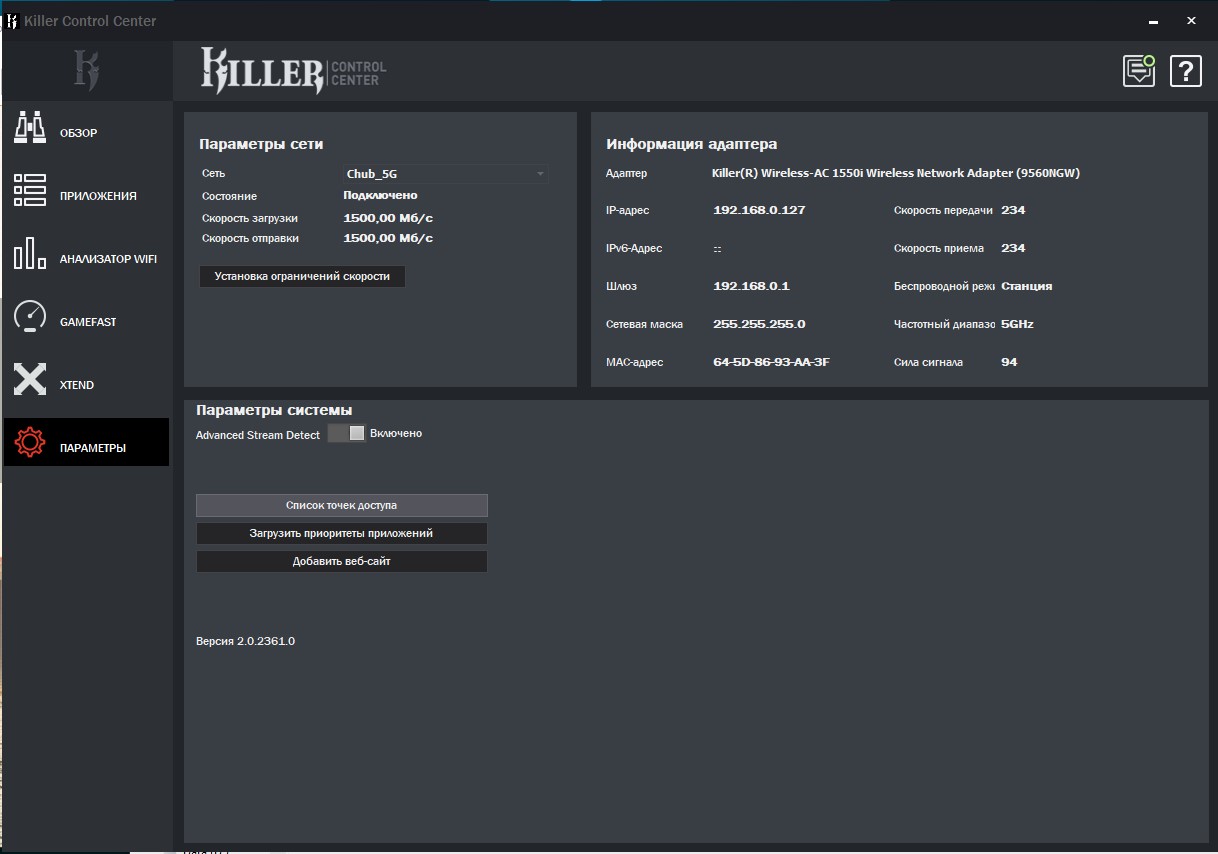Click the Скорость отправки 1500,00 Мб/с value
Viewport: 1218px width, 854px height.
point(388,238)
